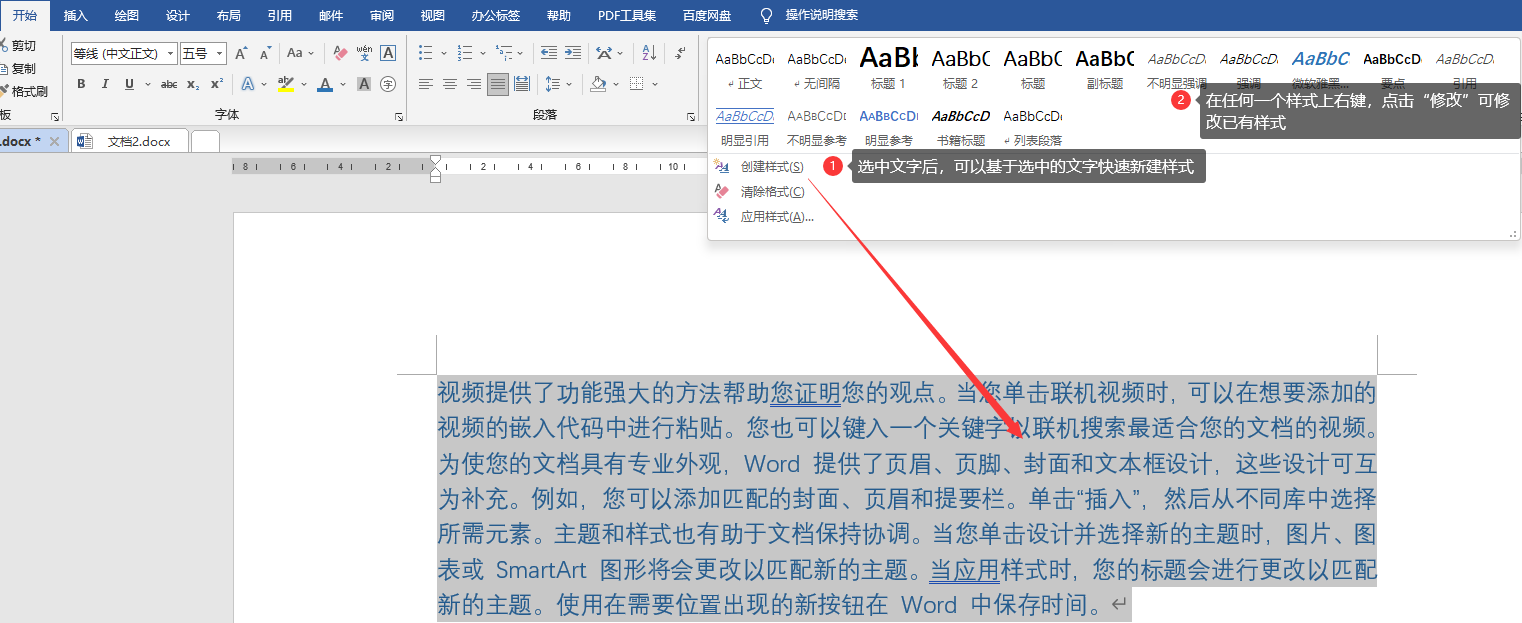
Task: Switch to the 文档2.docx document tab
Action: click(128, 141)
